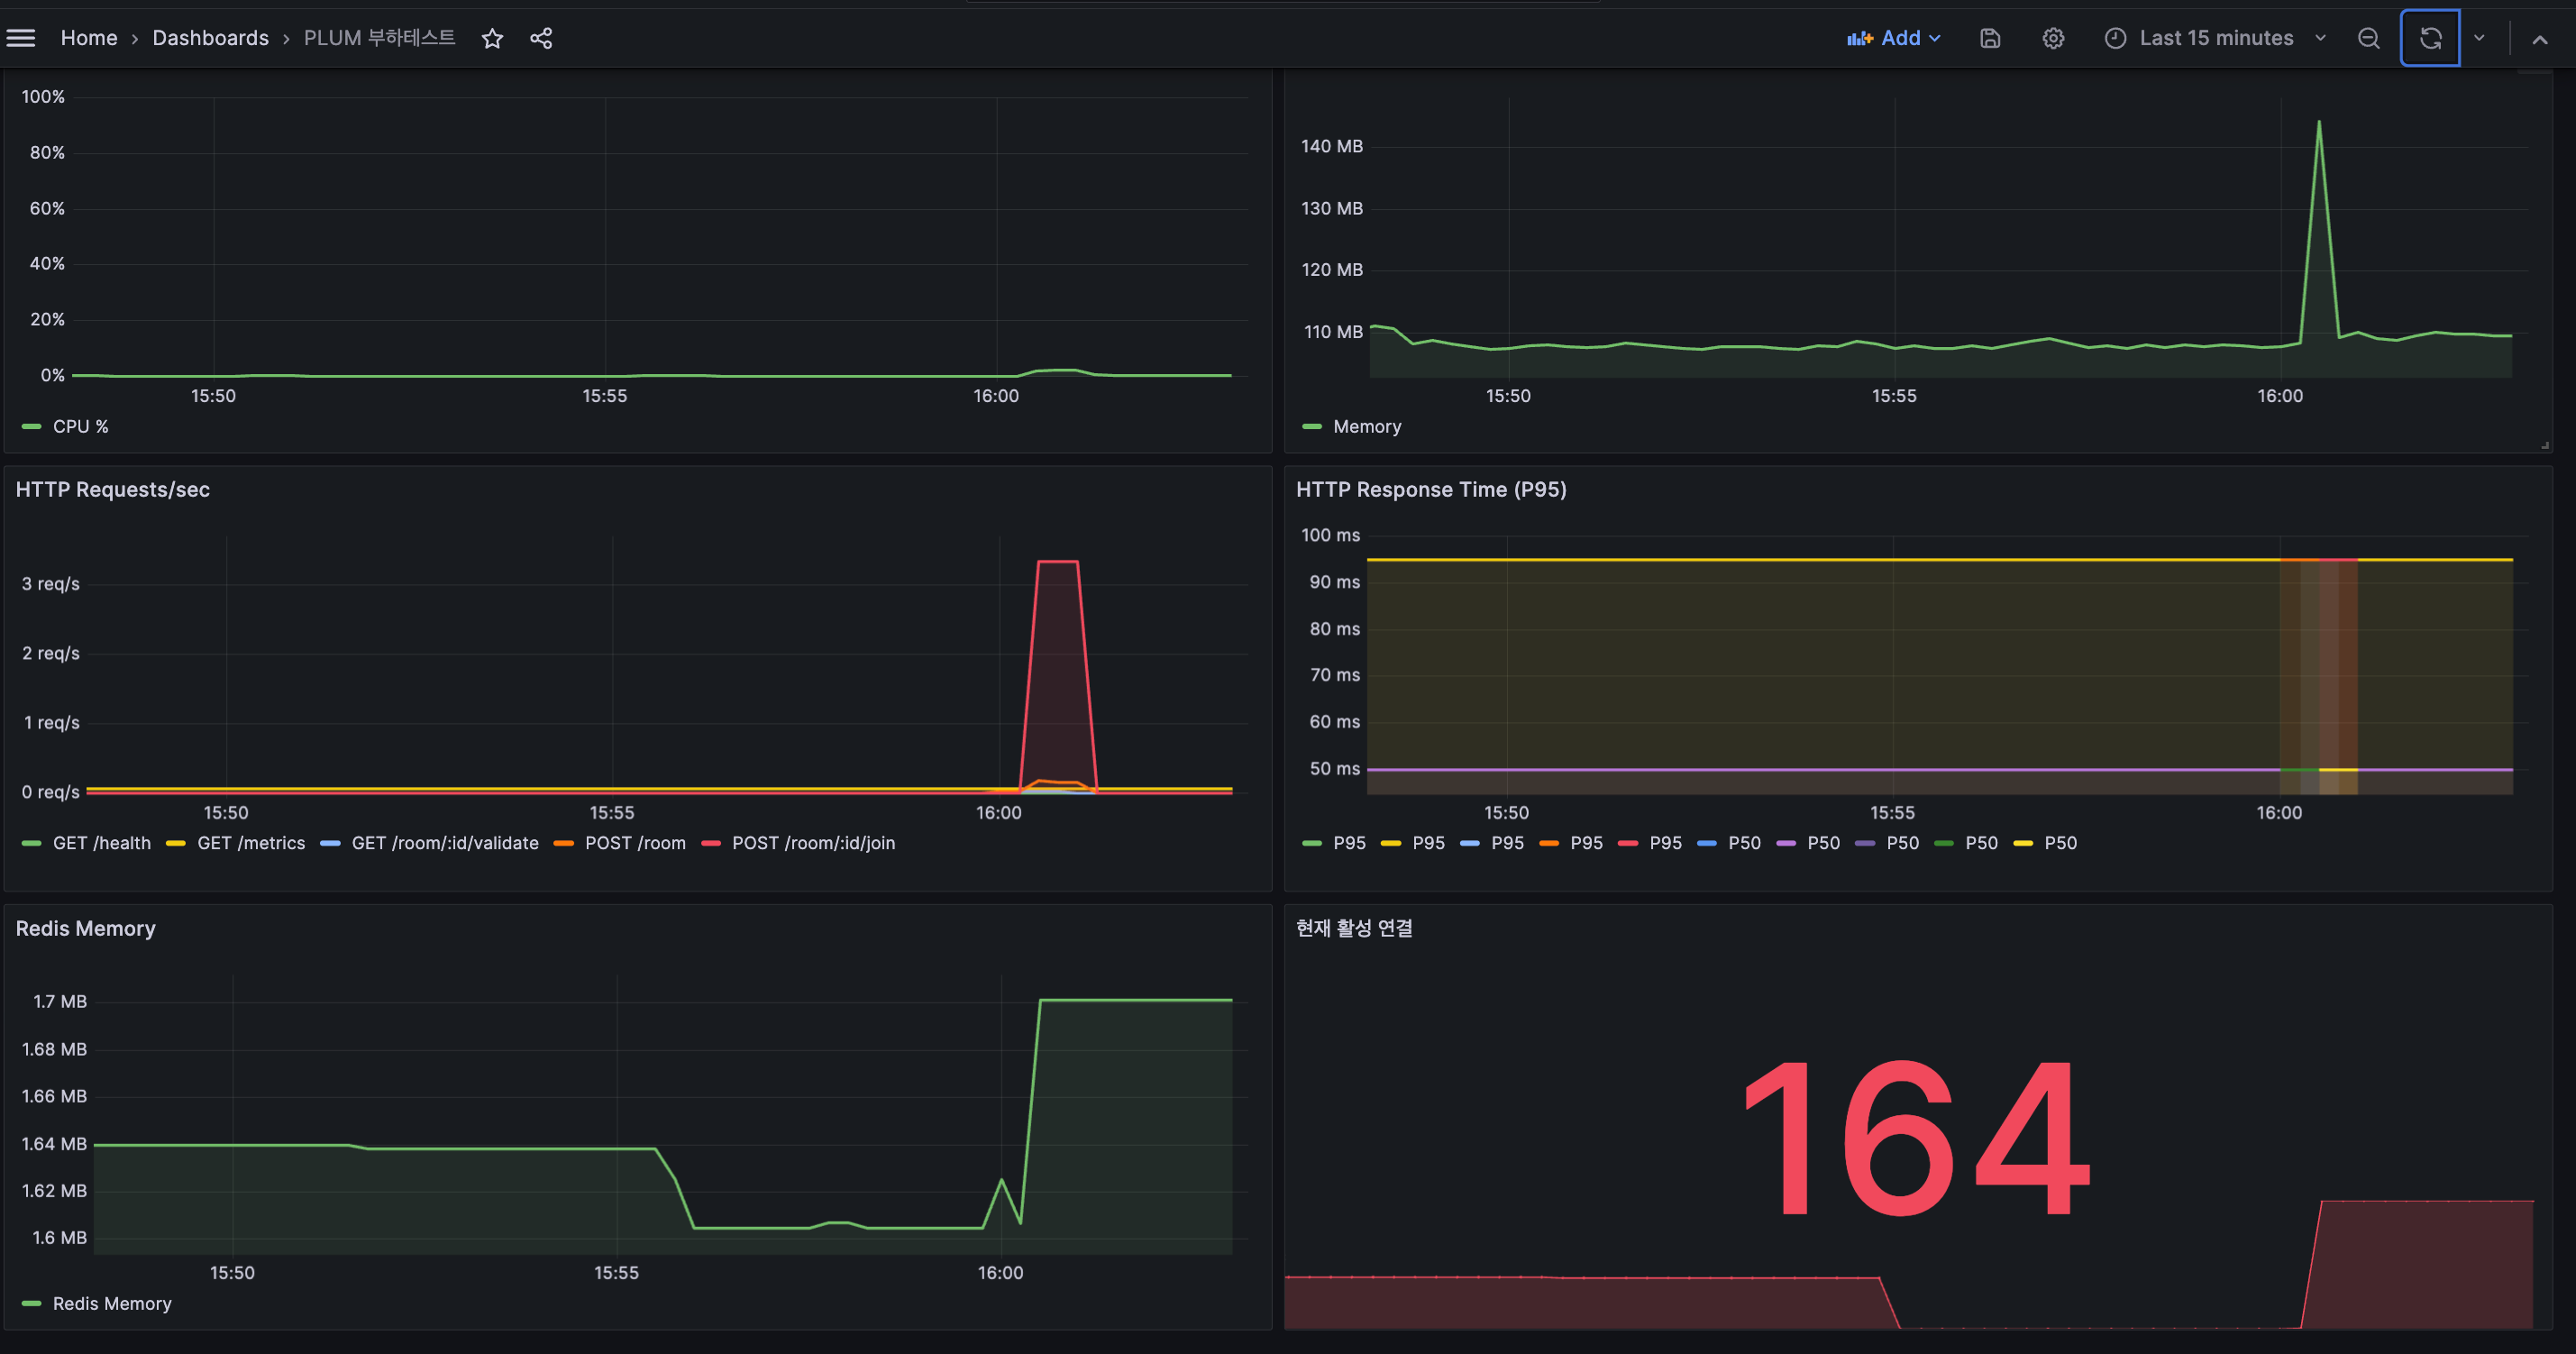
Task: Toggle GET /health series in legend
Action: pos(87,843)
